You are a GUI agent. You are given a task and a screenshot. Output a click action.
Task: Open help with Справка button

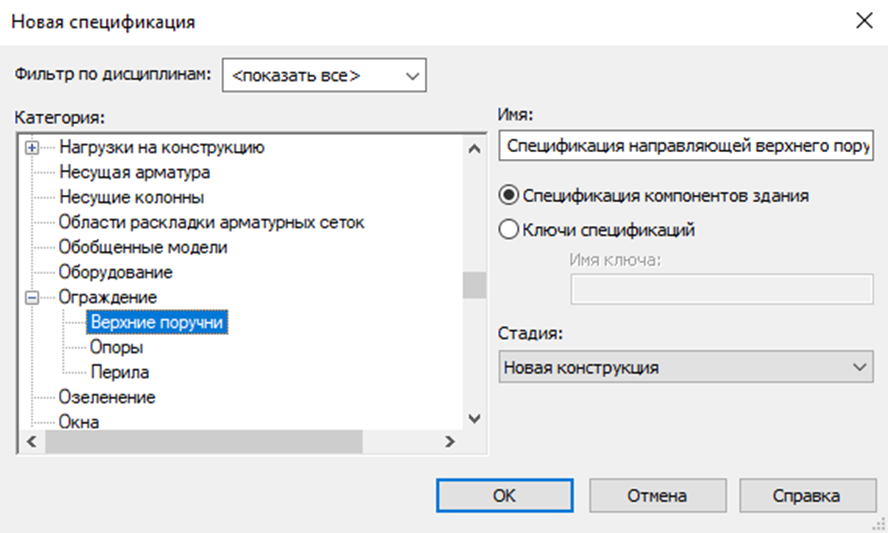(x=807, y=496)
